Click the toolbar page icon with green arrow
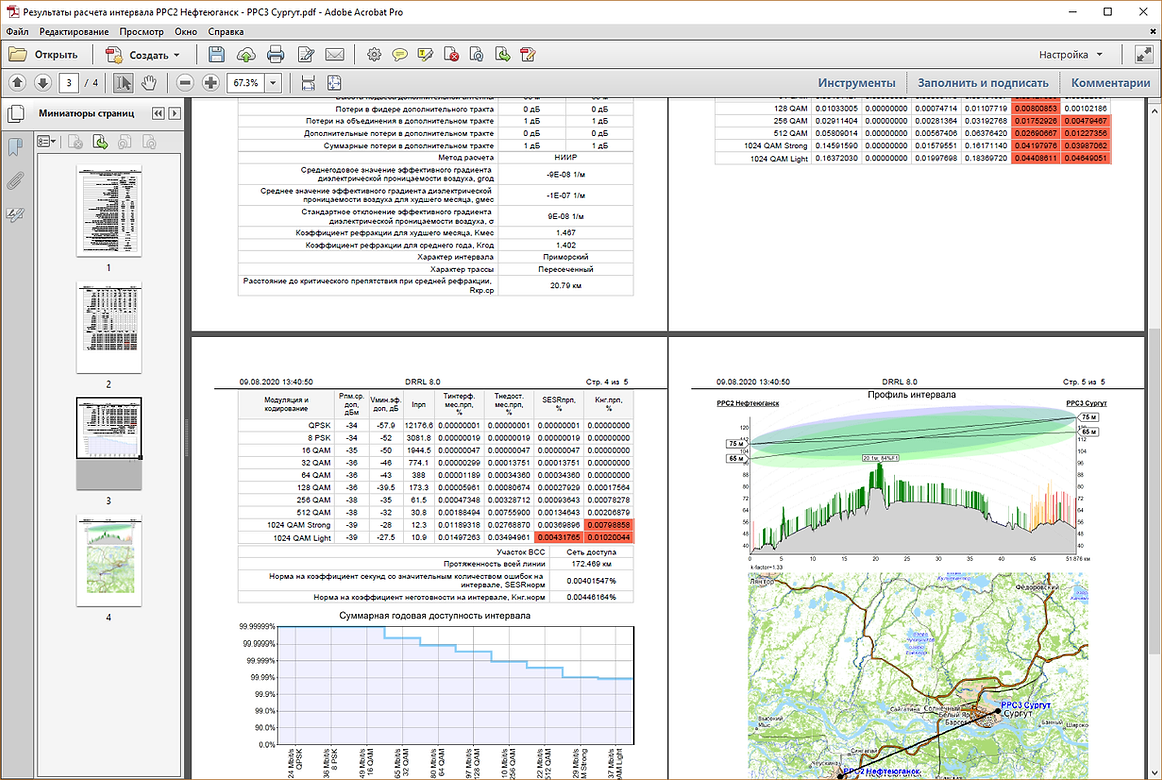 coord(502,54)
